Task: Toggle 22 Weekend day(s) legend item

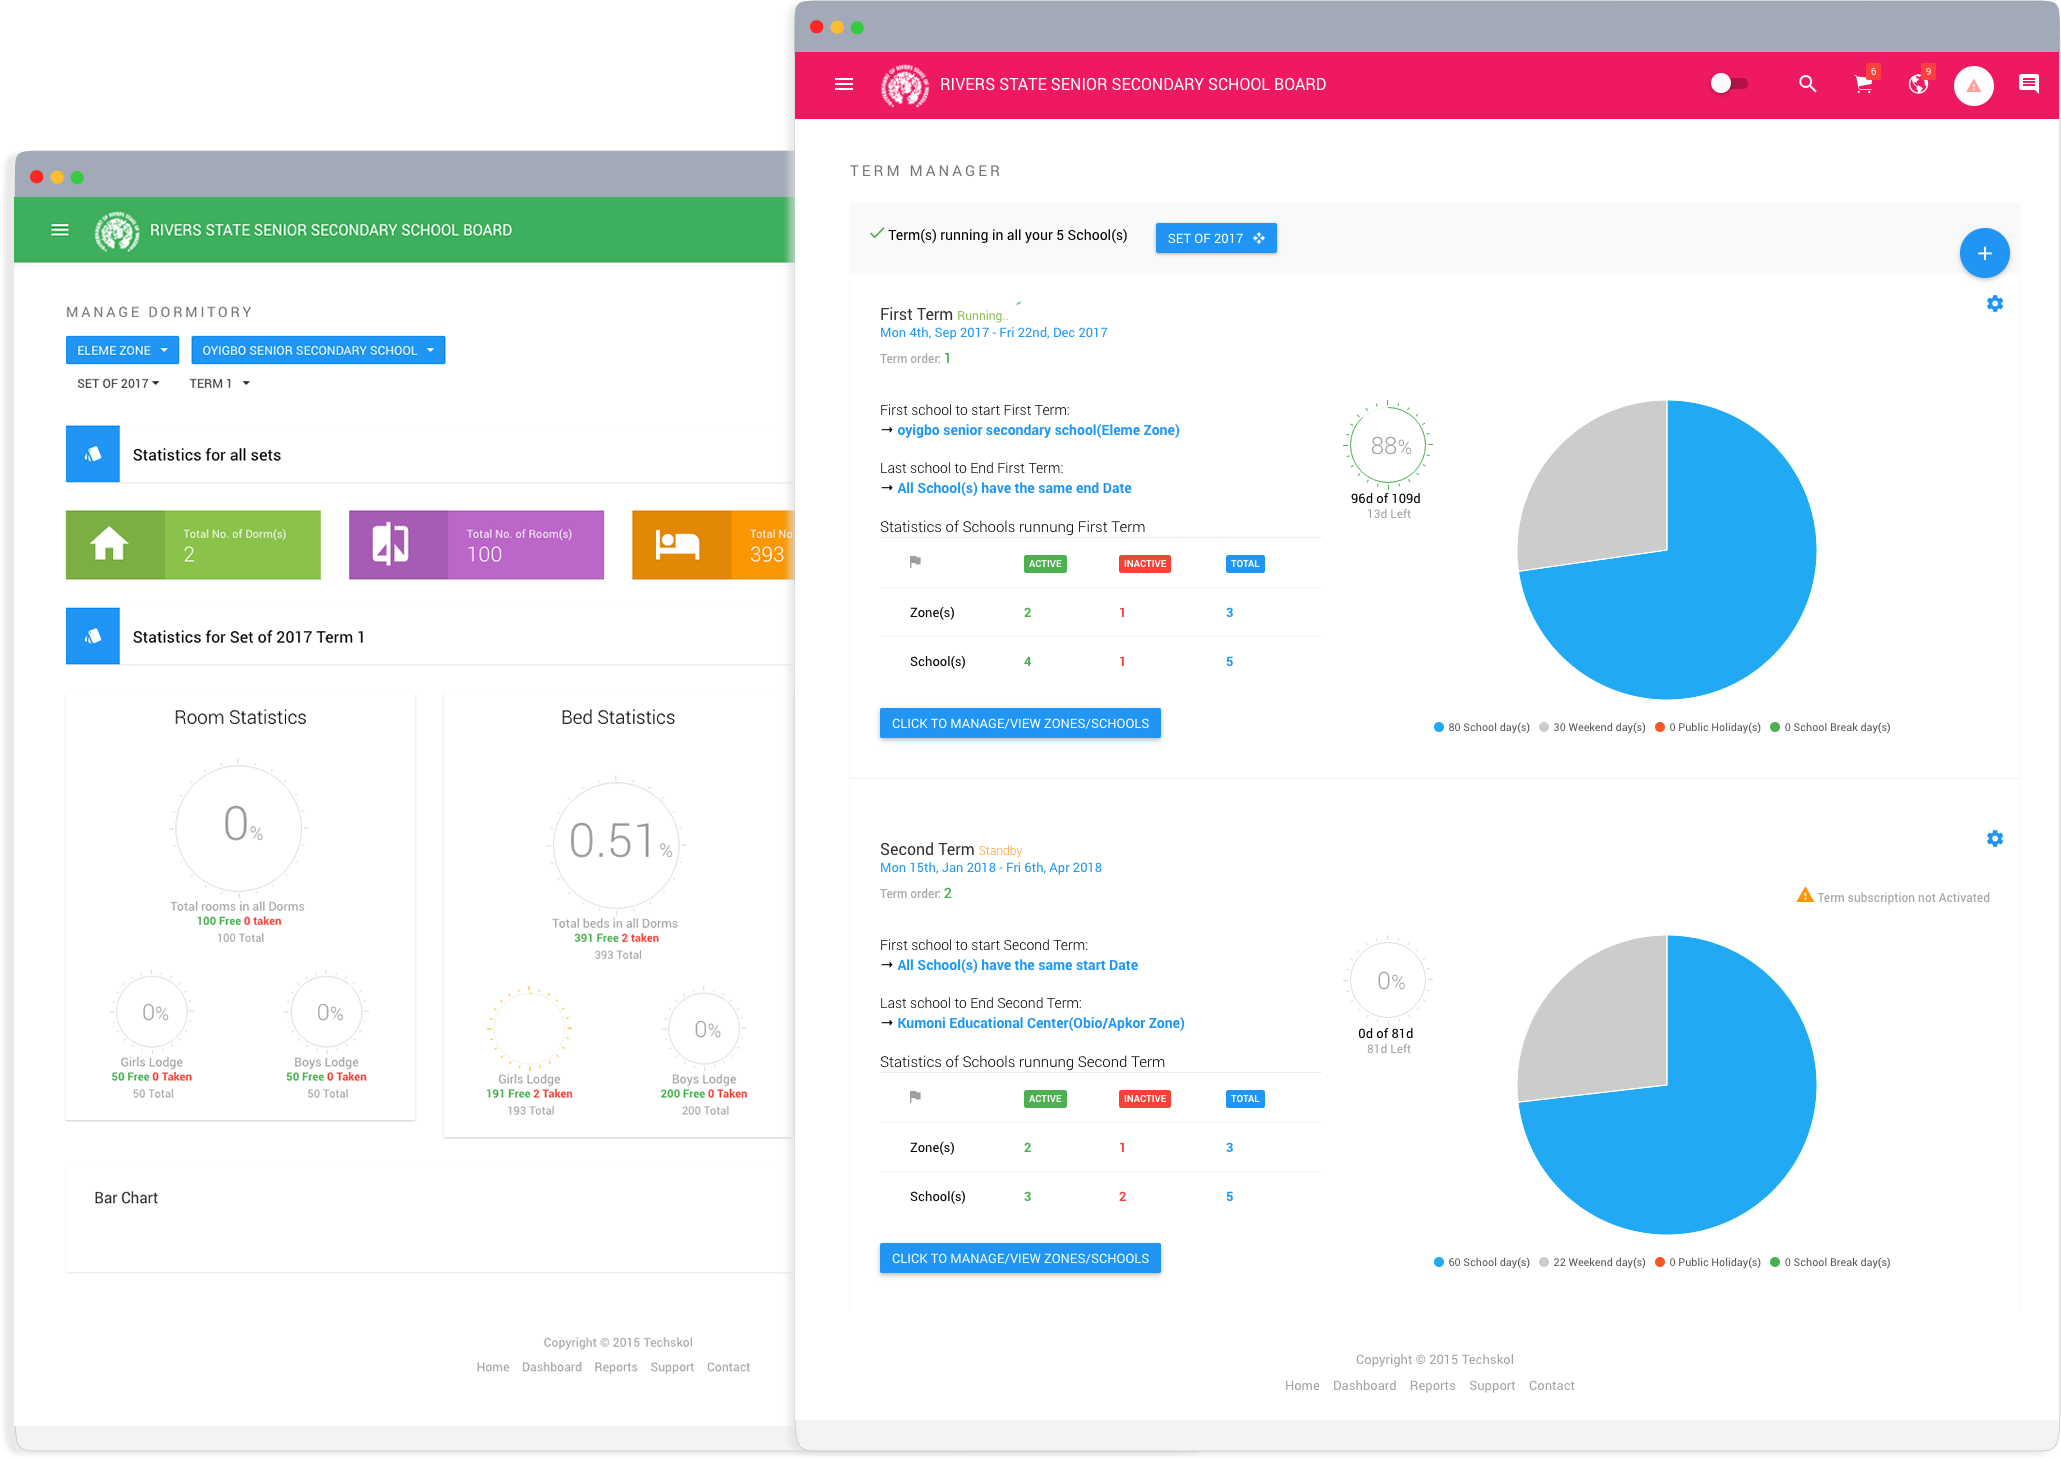Action: [x=1592, y=1262]
